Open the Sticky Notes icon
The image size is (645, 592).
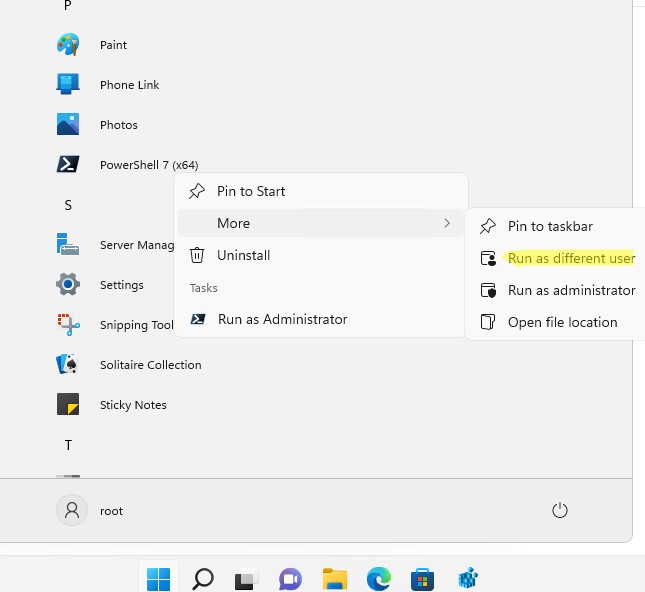(x=68, y=404)
